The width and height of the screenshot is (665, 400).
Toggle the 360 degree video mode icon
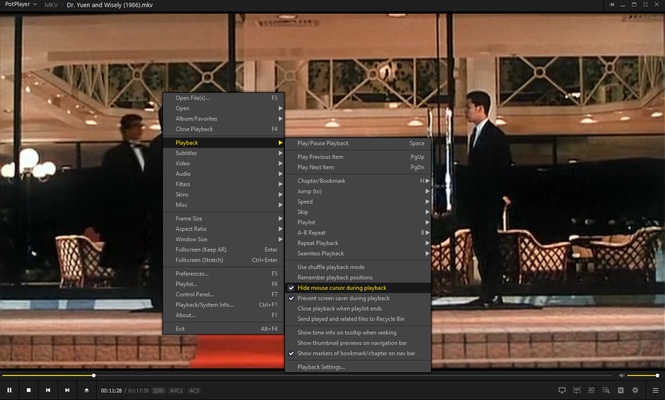(577, 390)
